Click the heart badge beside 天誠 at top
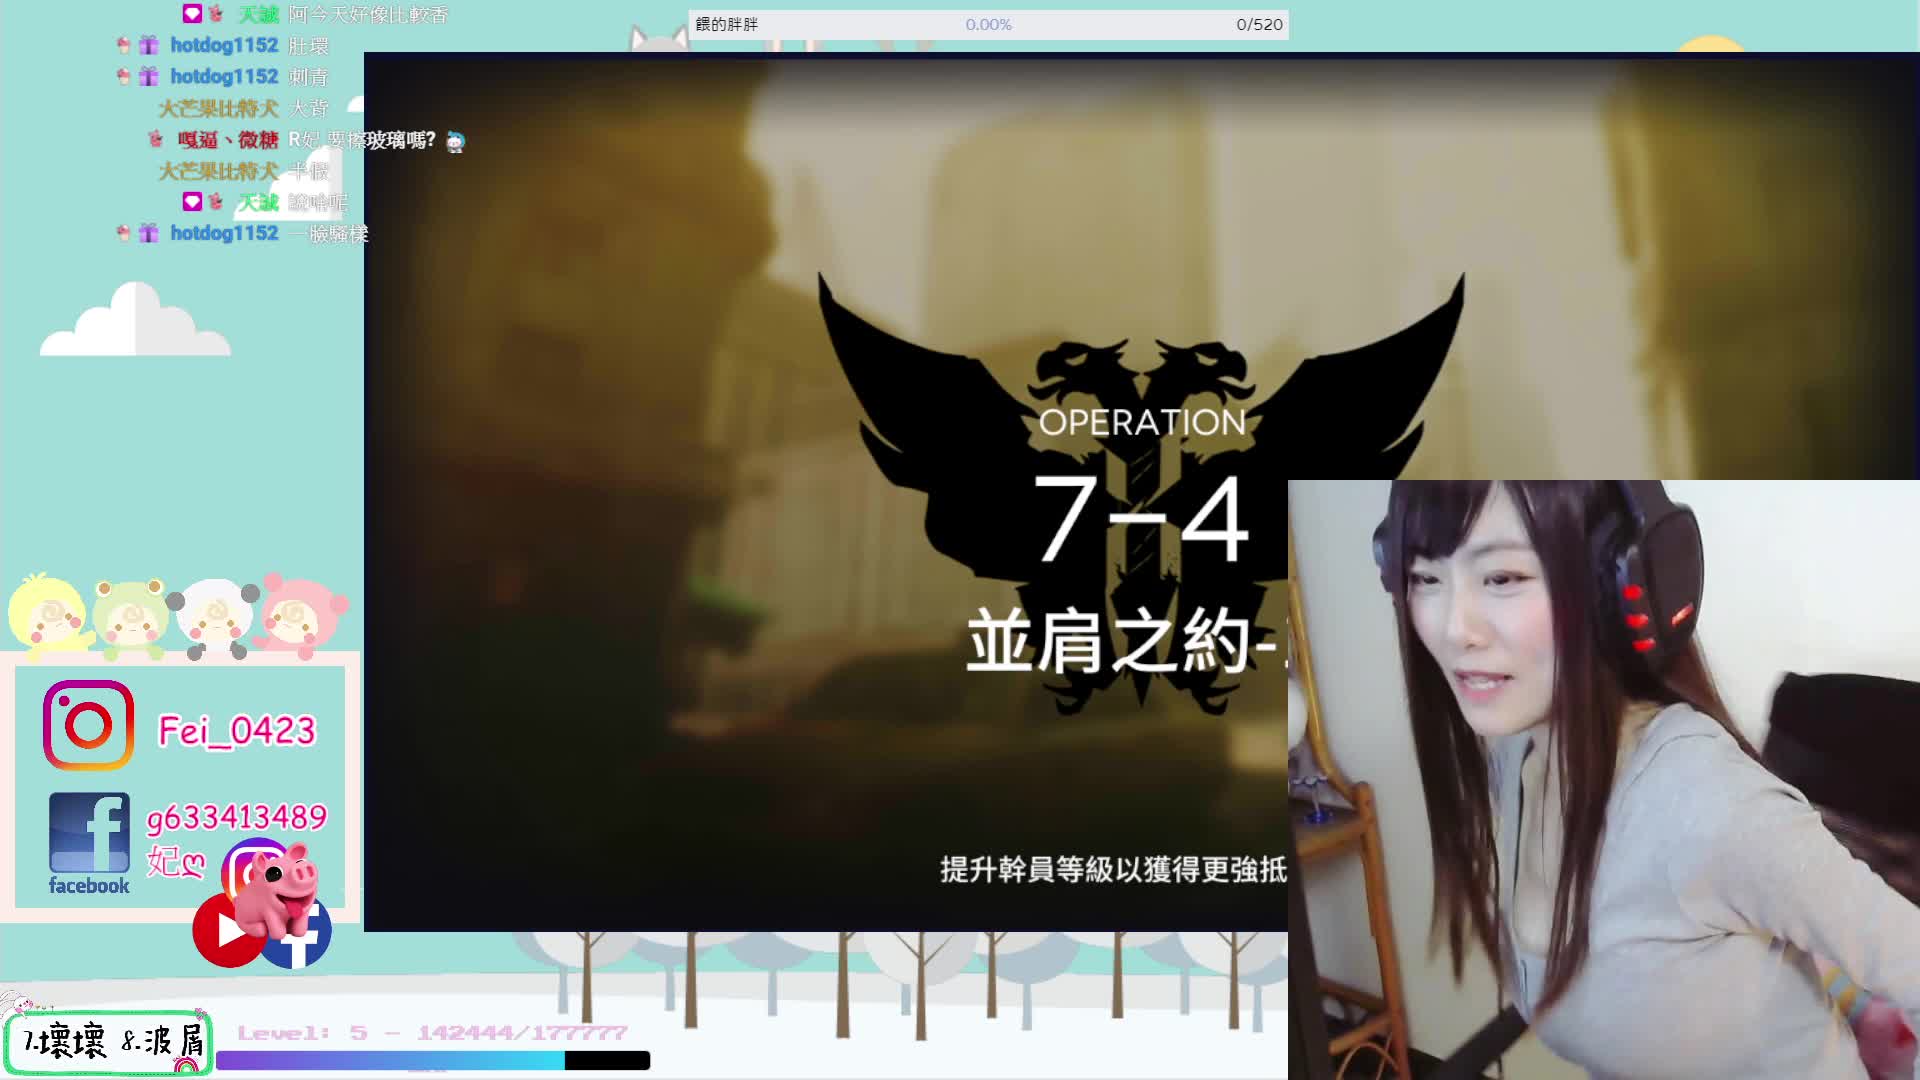 [192, 13]
